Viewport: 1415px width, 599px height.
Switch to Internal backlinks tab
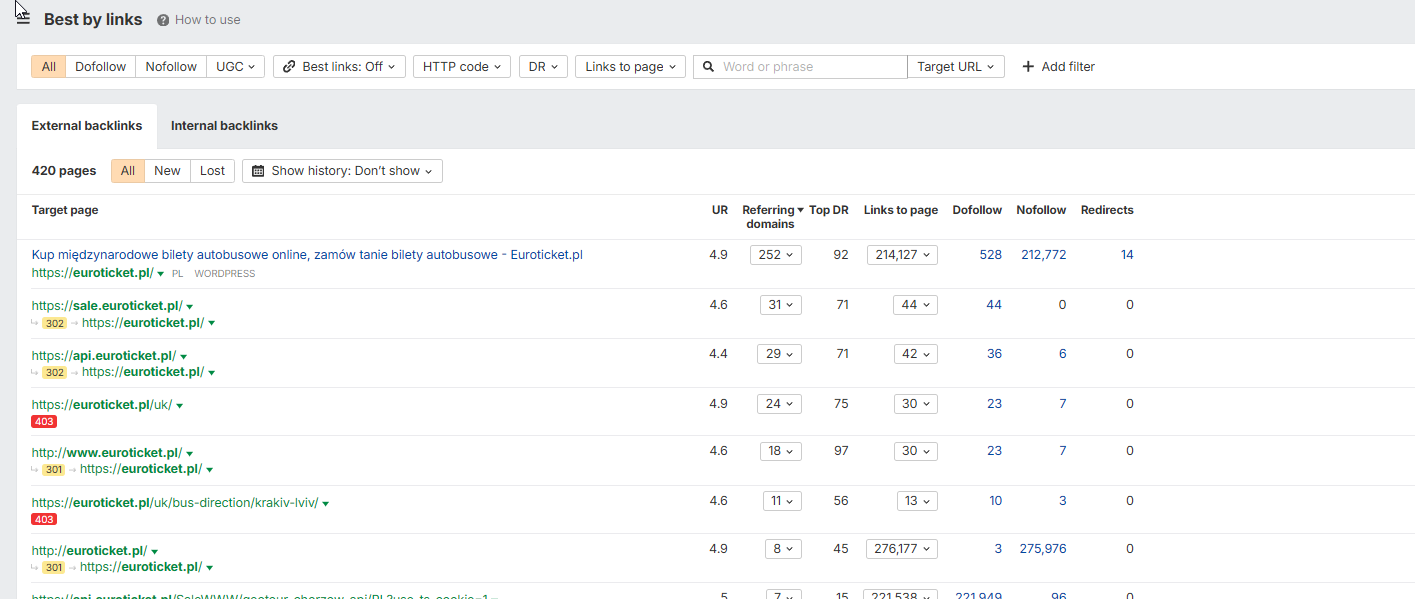click(x=224, y=126)
